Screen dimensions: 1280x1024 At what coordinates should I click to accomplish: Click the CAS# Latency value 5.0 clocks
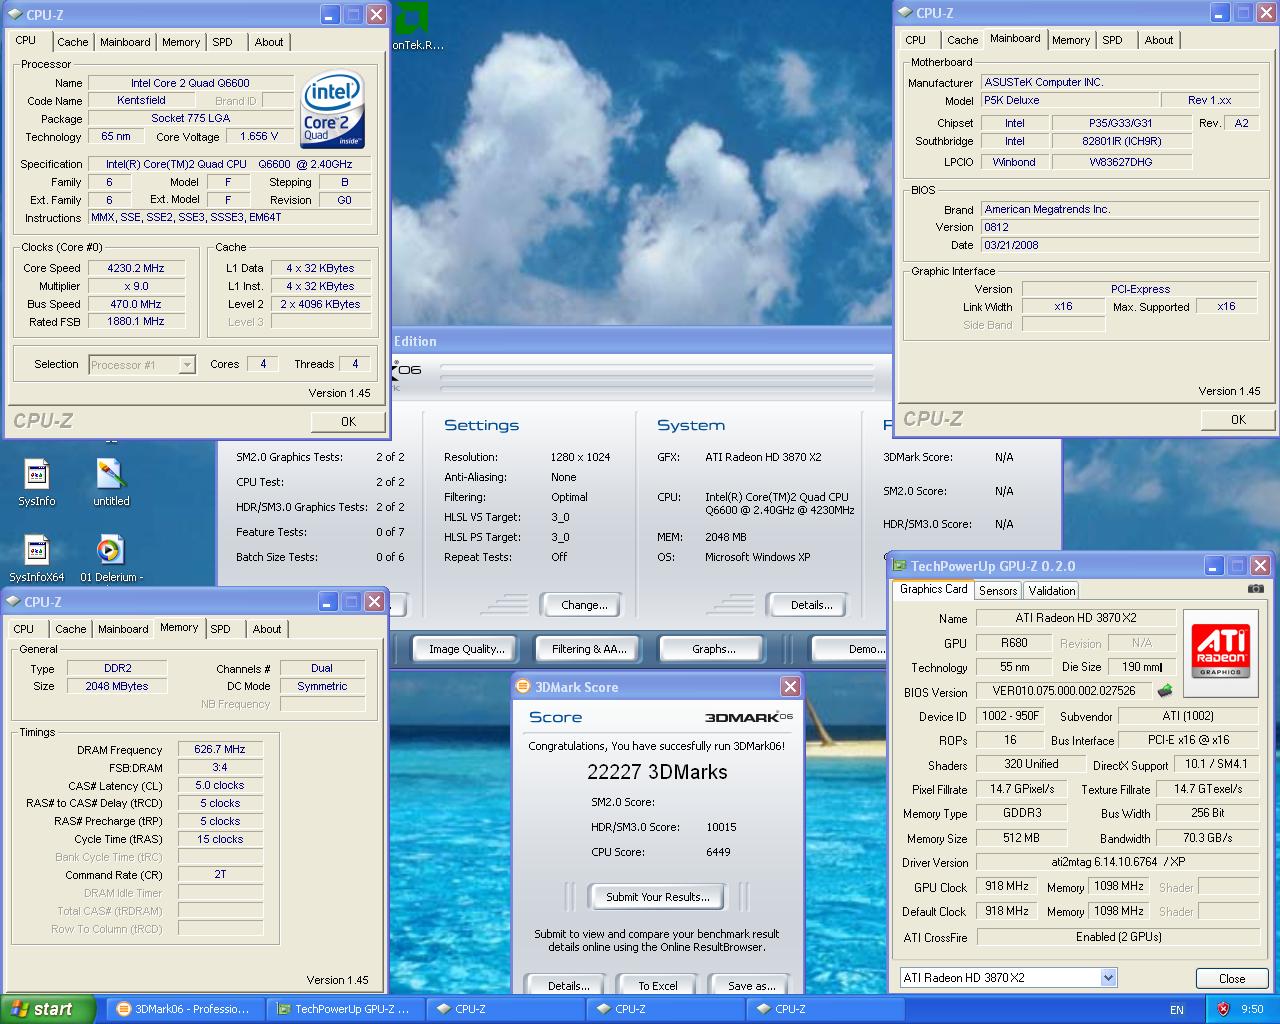click(220, 785)
